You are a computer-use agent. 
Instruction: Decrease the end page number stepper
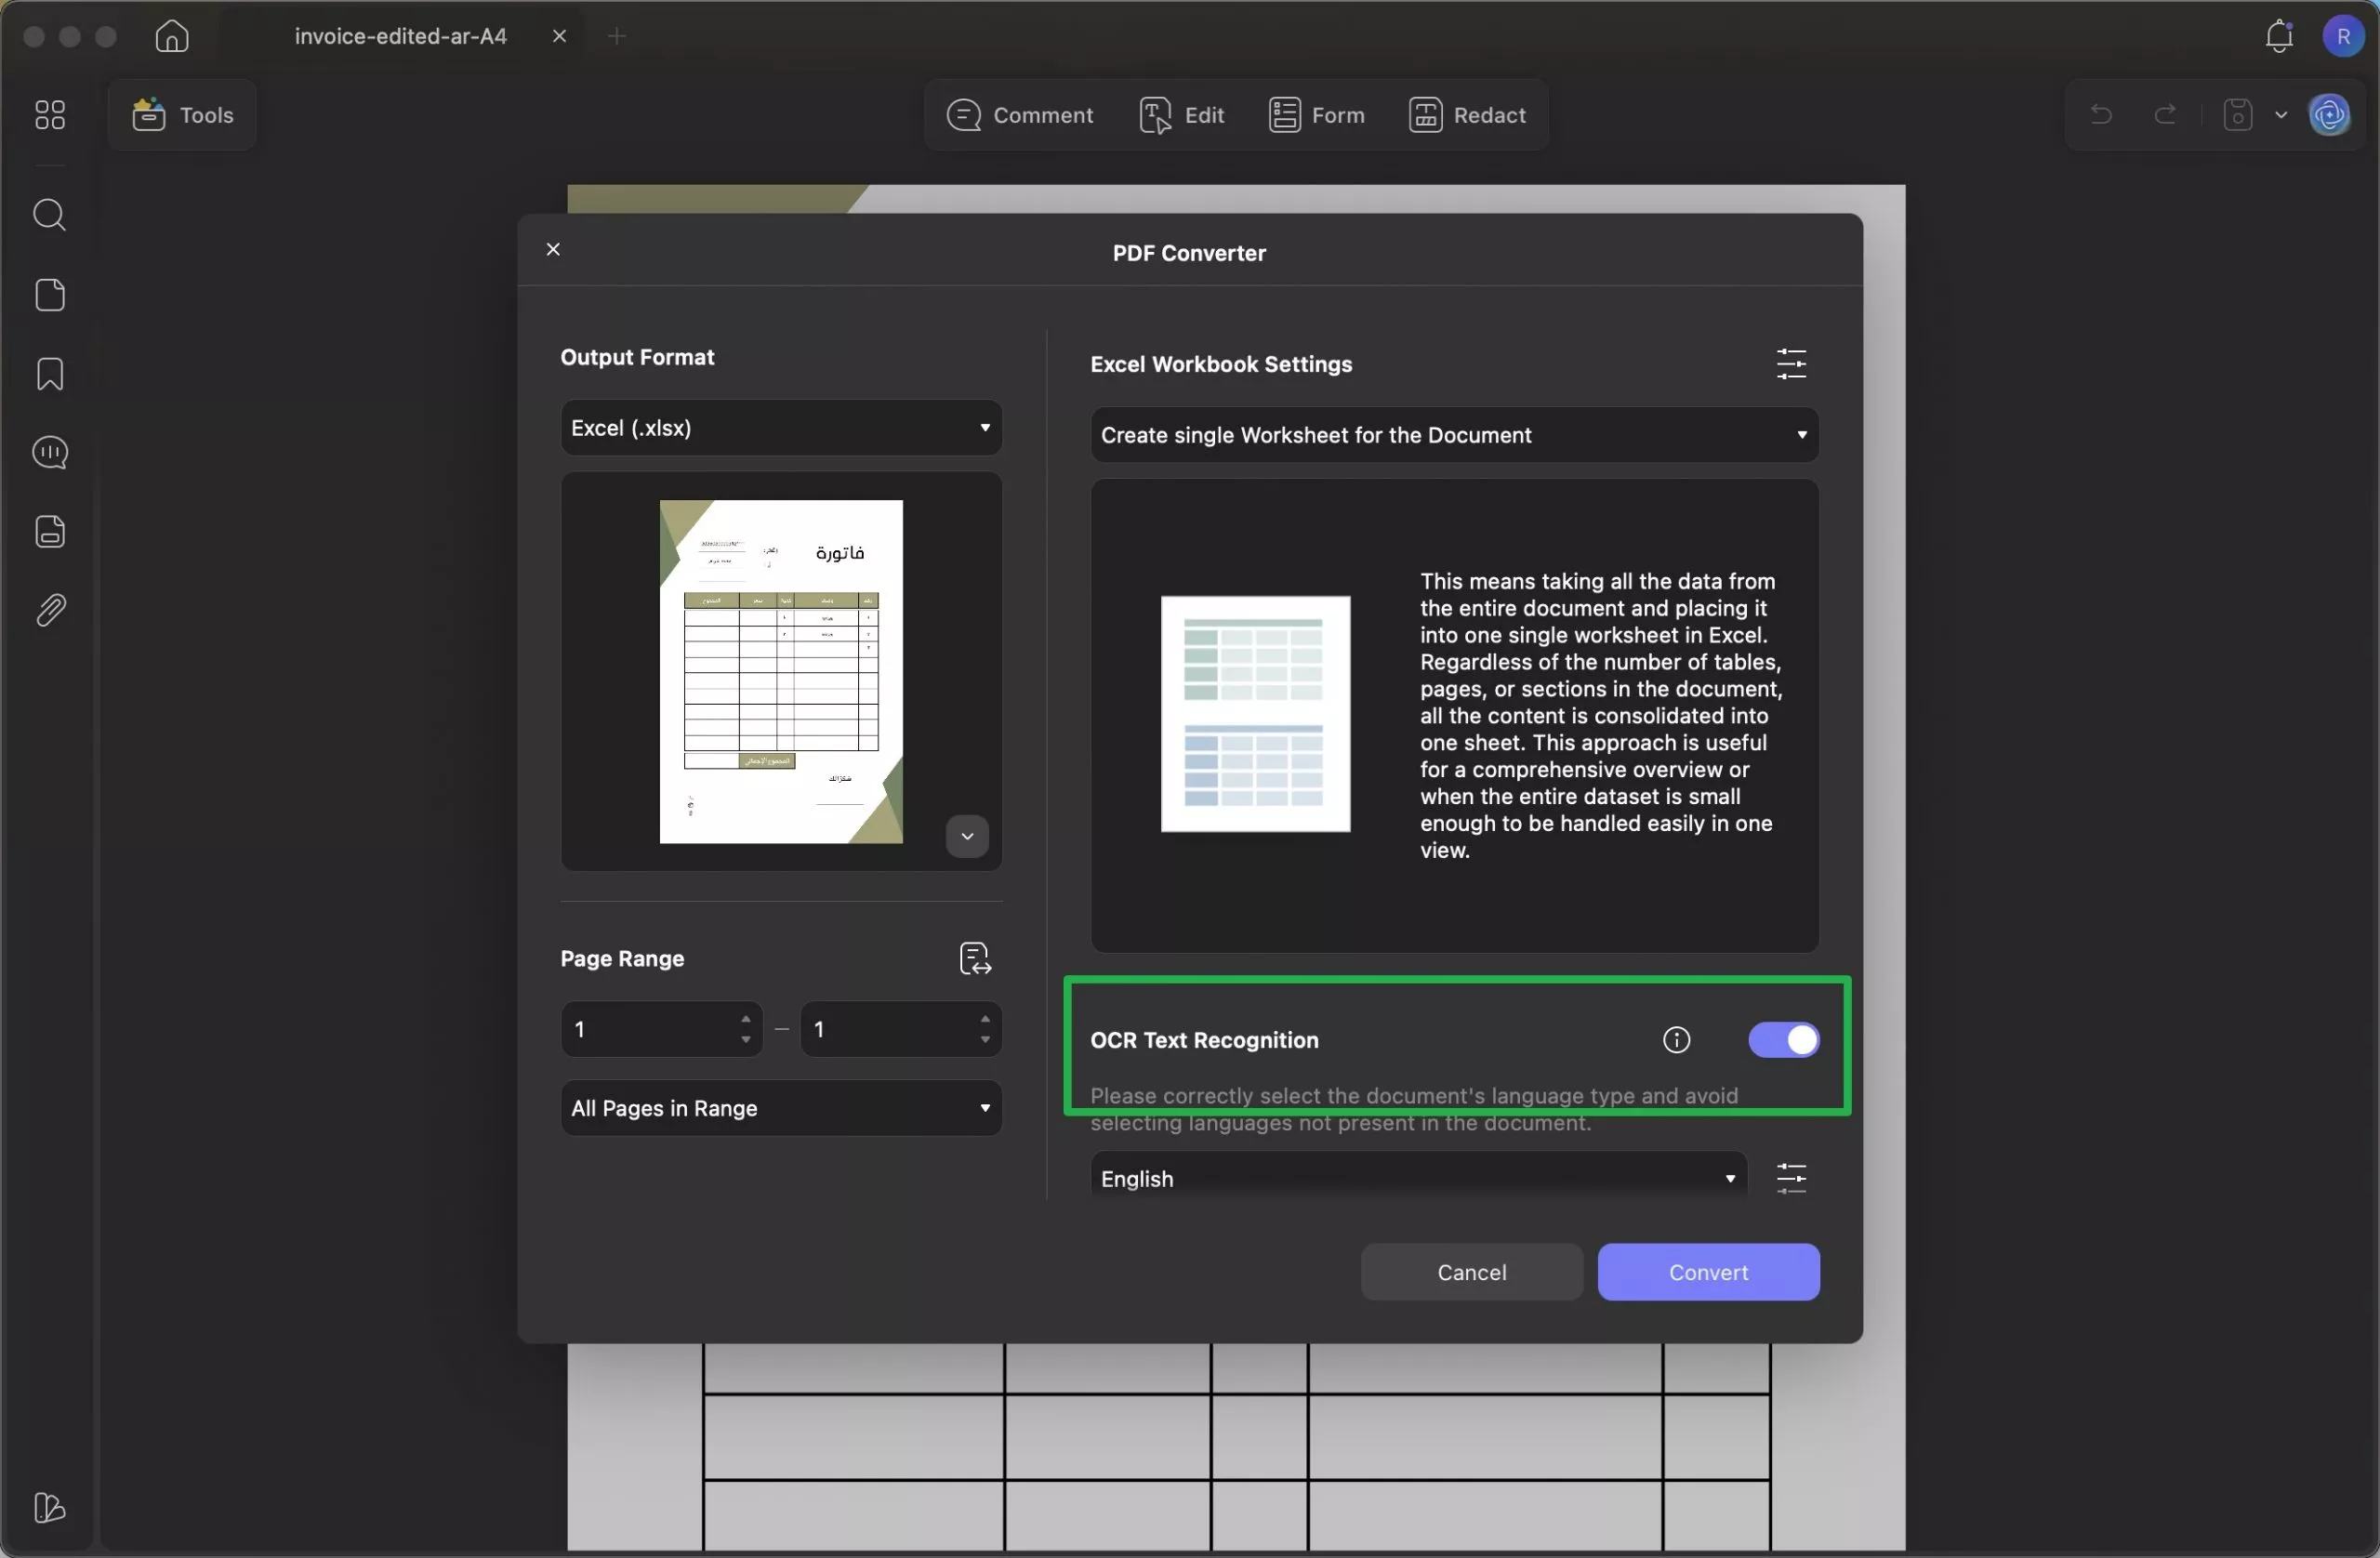coord(985,1040)
